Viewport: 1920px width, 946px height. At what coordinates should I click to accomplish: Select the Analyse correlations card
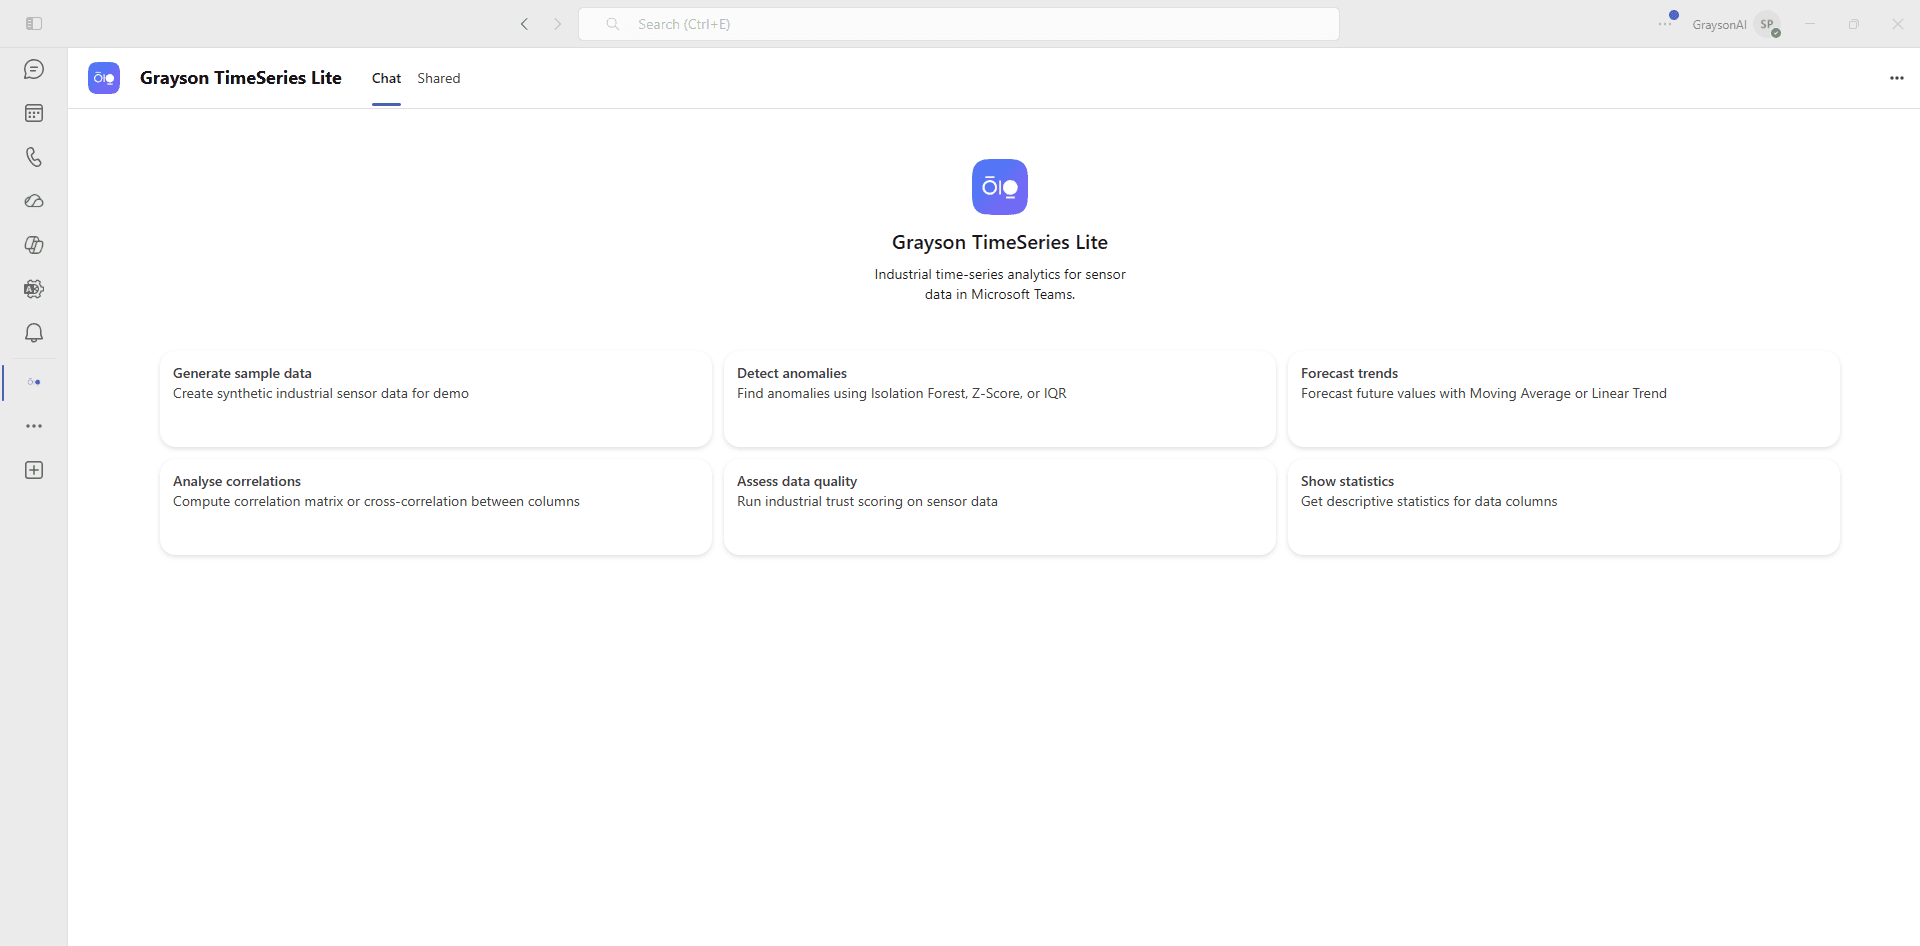436,507
